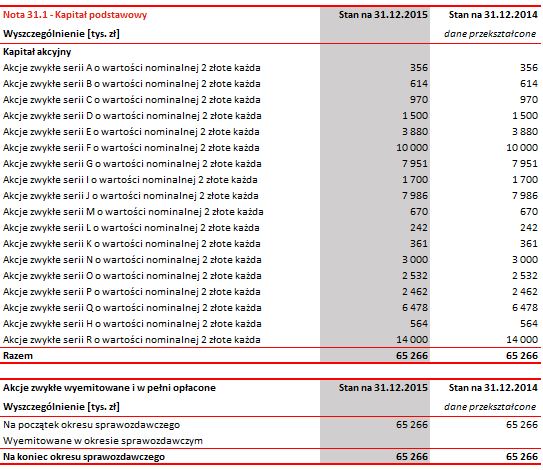Select the 'Akcje zwykłe serii K' row label
The height and width of the screenshot is (470, 543).
[132, 244]
